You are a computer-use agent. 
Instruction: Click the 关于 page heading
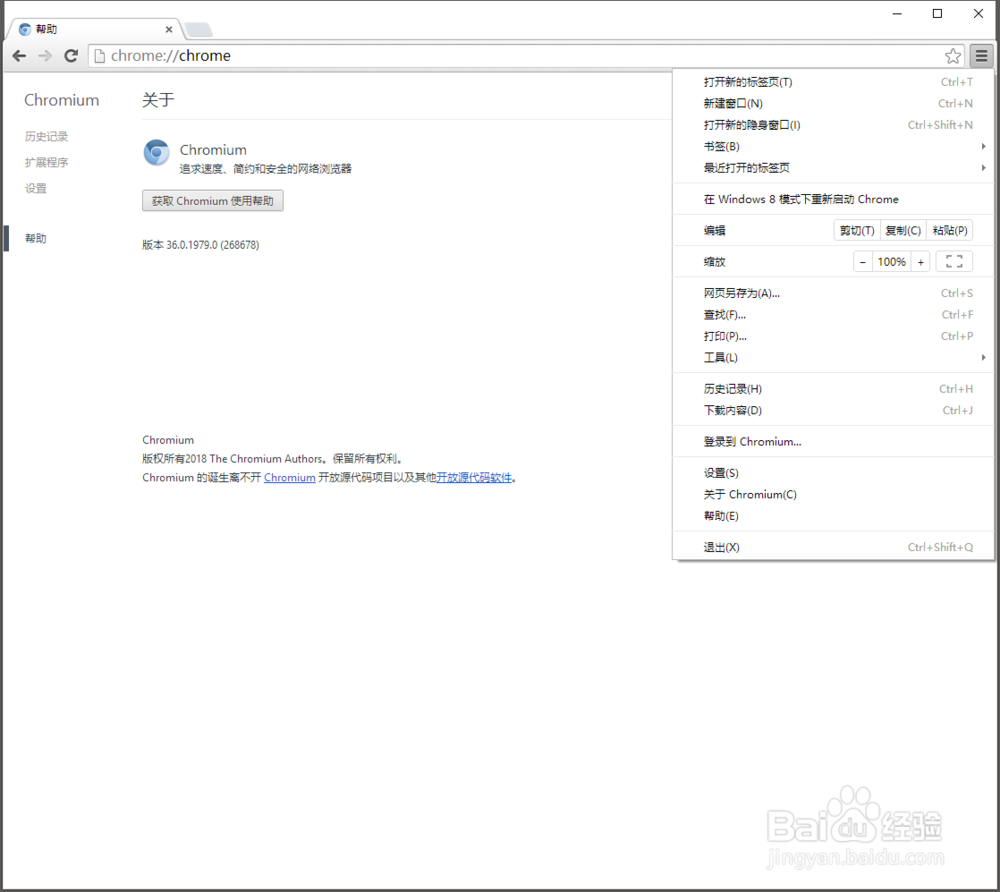158,100
